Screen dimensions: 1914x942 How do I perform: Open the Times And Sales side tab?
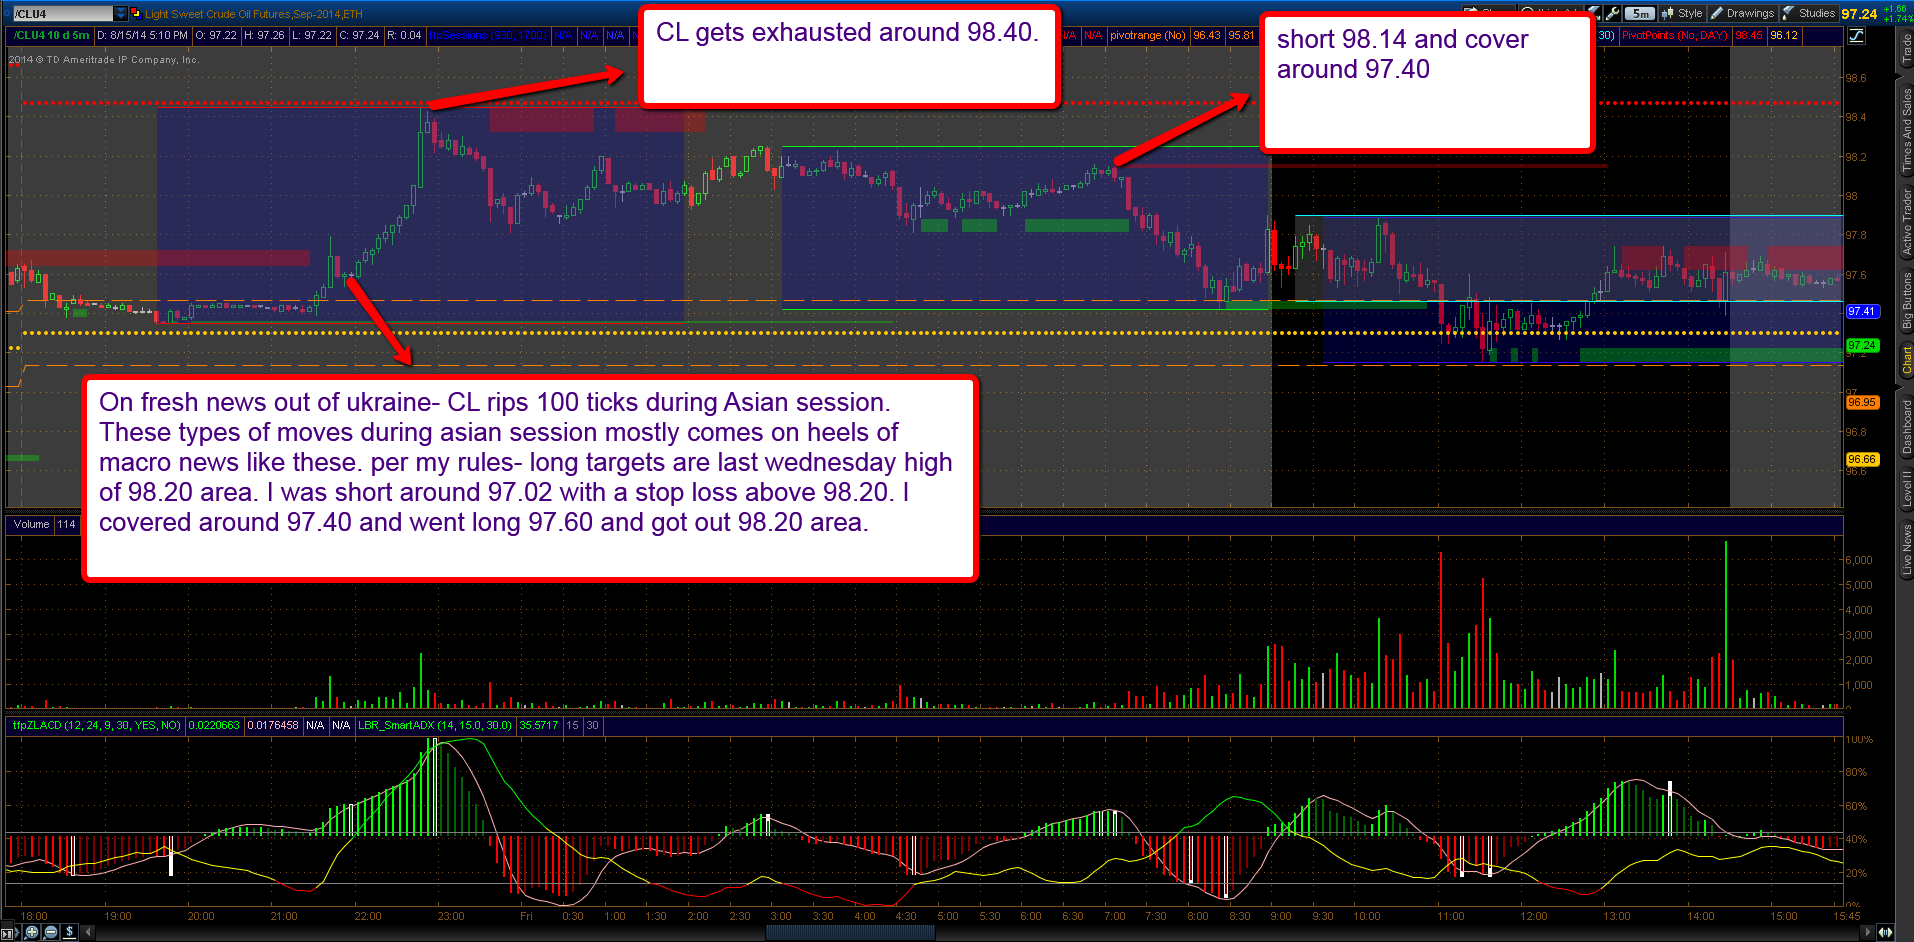click(x=1906, y=130)
